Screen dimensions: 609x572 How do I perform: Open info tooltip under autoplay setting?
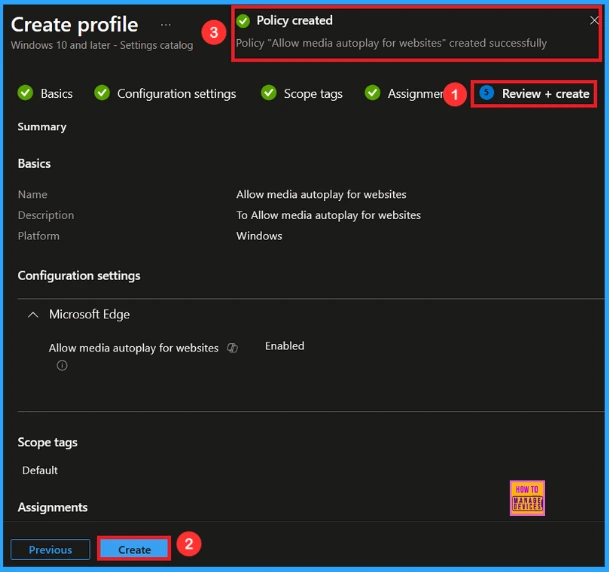coord(62,365)
